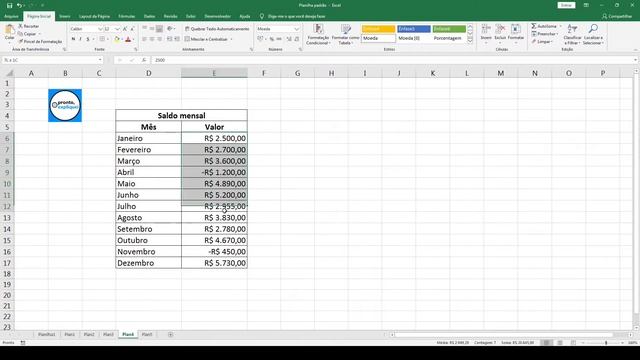The width and height of the screenshot is (640, 360).
Task: Open the font name Calibri dropdown
Action: point(100,29)
